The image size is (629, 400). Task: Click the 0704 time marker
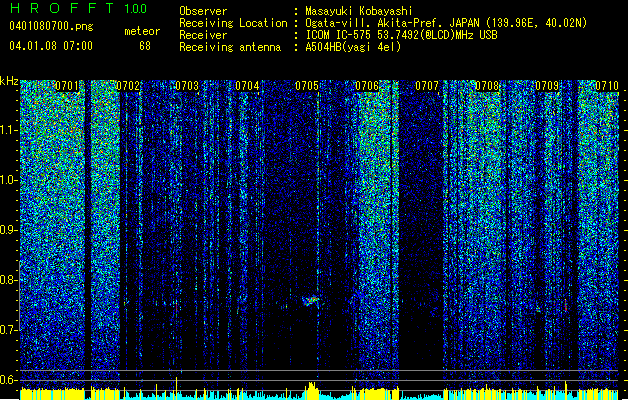point(247,86)
